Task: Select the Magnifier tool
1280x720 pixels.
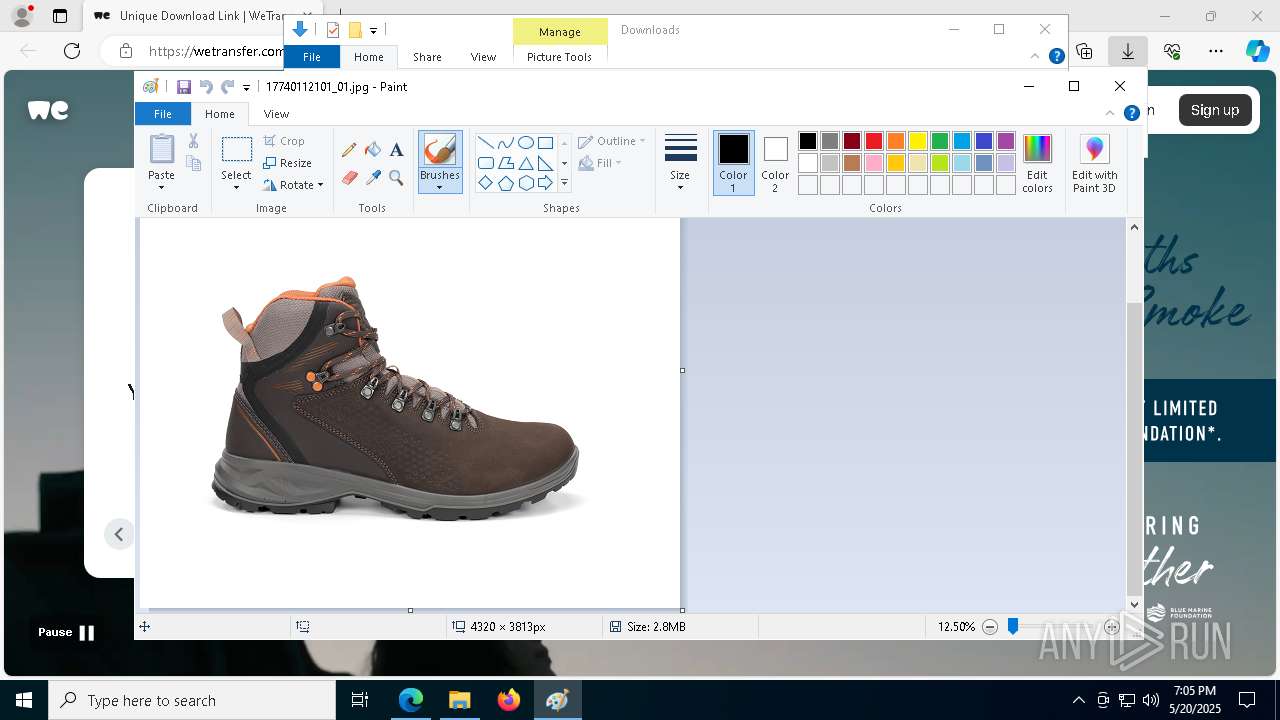Action: [396, 178]
